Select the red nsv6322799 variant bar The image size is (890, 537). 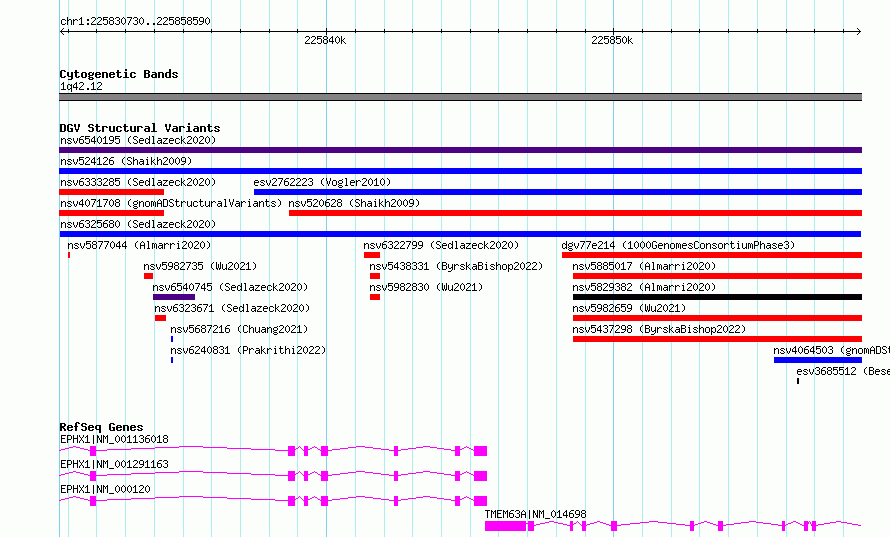[x=372, y=255]
